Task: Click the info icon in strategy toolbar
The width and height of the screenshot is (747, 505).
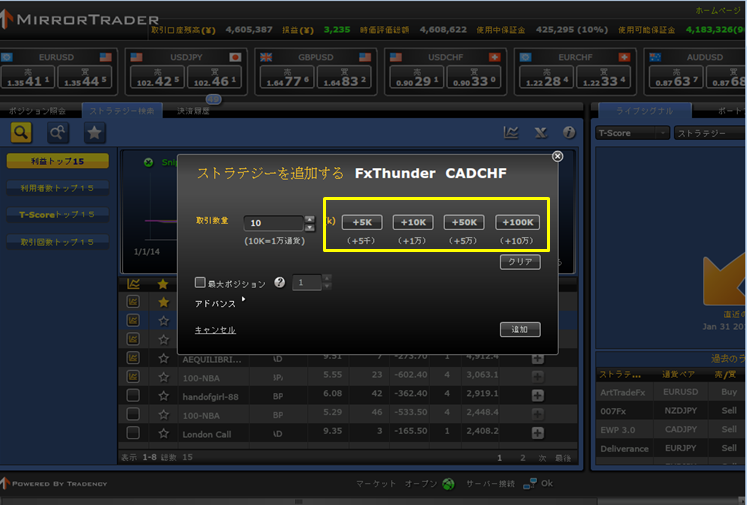Action: pos(569,132)
